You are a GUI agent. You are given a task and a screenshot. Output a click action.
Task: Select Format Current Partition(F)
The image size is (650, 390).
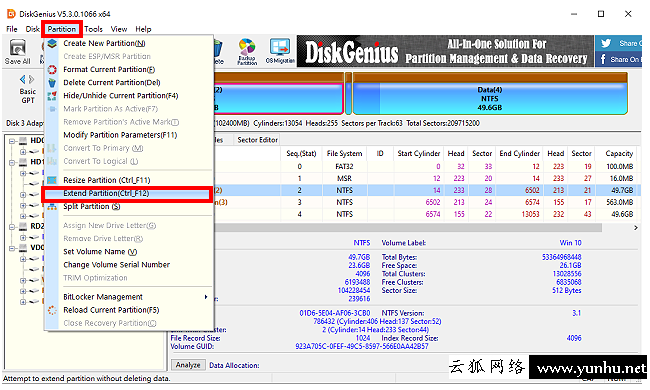click(x=129, y=69)
